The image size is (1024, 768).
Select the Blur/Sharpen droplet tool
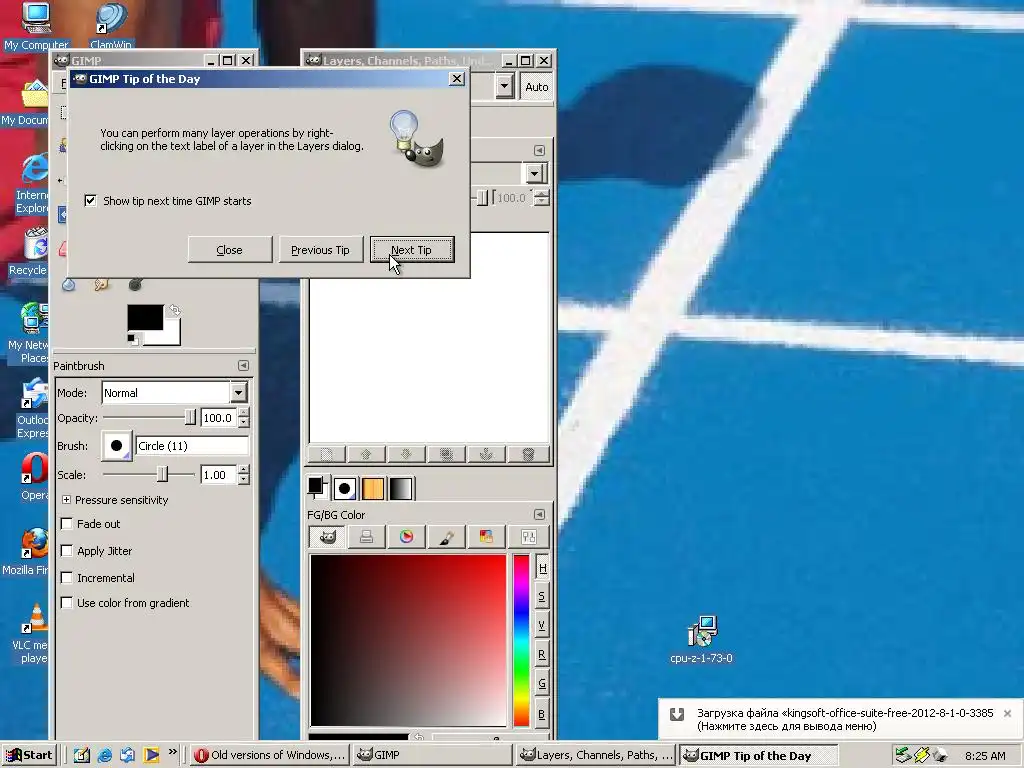(69, 284)
